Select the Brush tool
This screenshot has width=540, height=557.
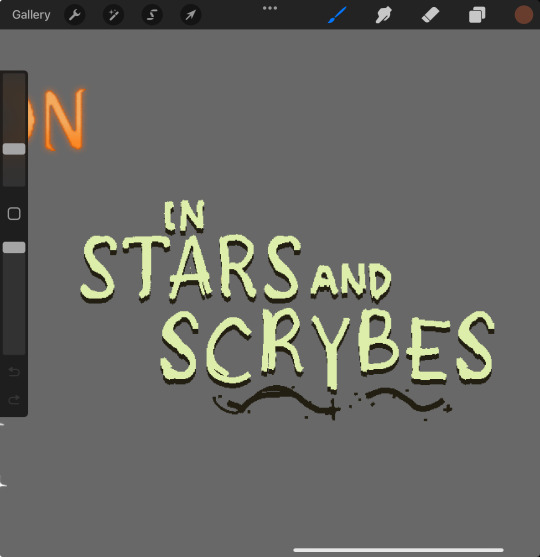(x=337, y=15)
